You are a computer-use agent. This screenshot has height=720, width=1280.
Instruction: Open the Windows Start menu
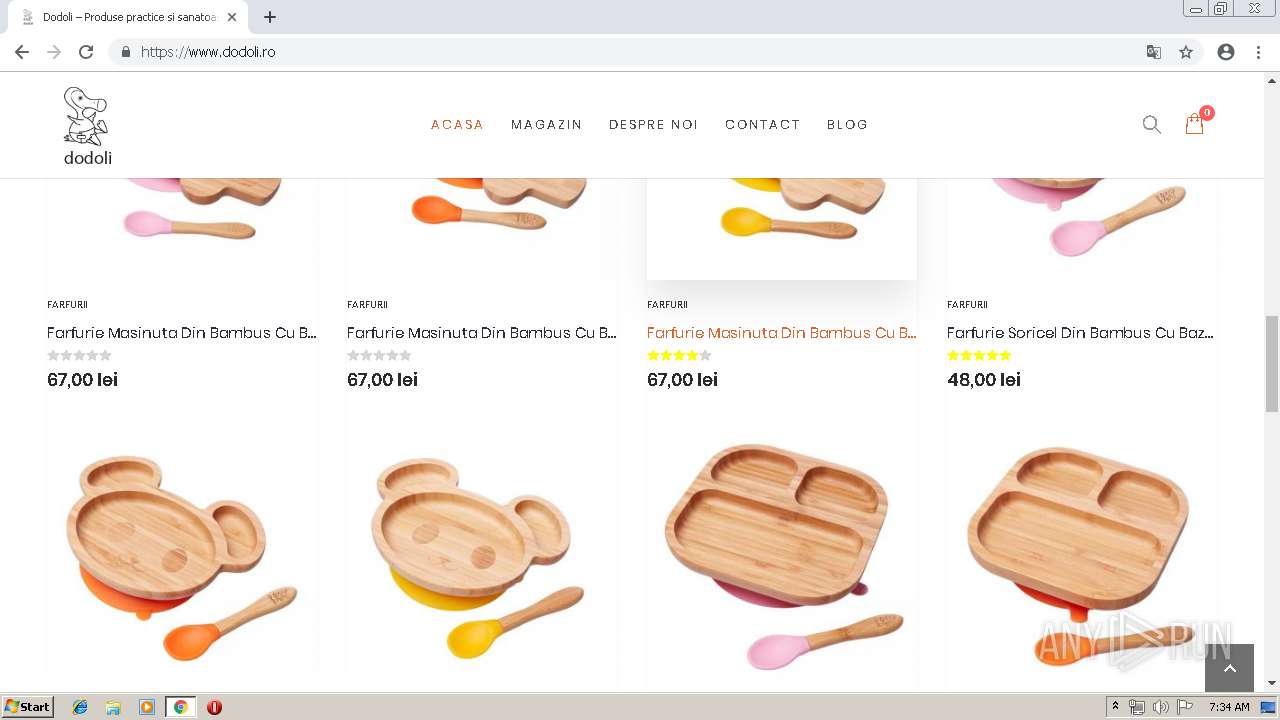pyautogui.click(x=28, y=707)
